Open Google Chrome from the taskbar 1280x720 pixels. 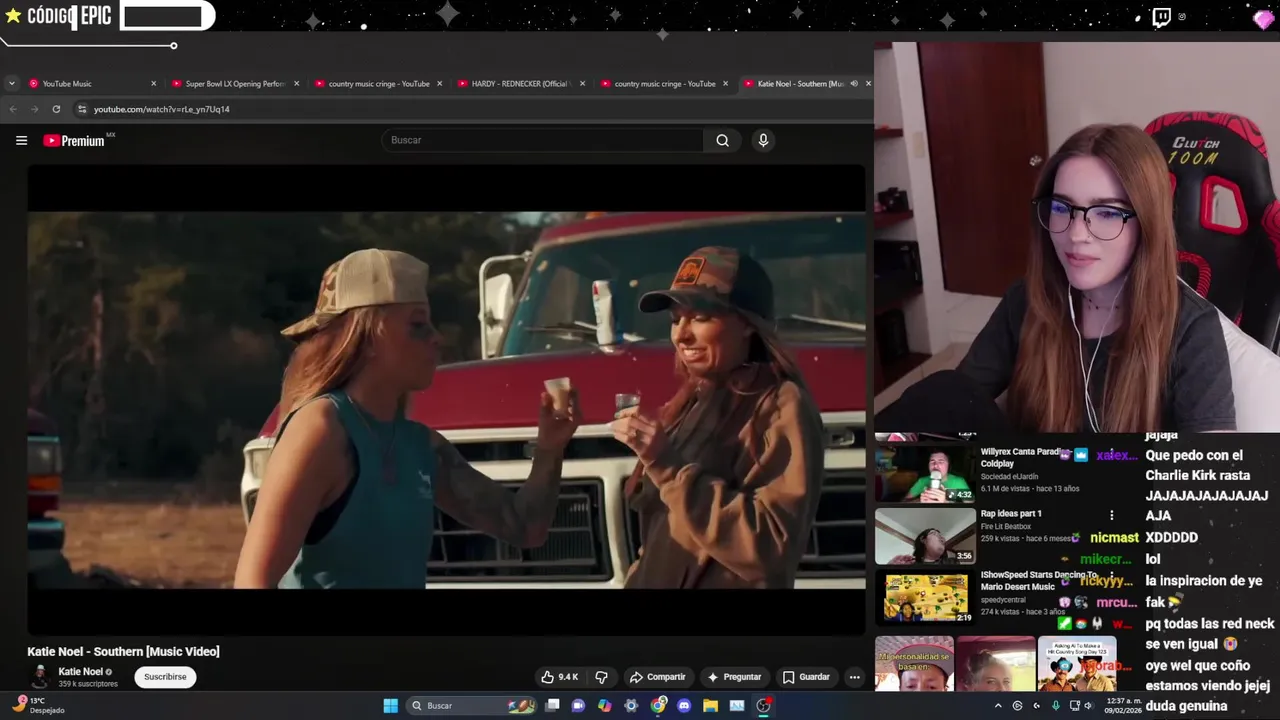click(x=658, y=705)
